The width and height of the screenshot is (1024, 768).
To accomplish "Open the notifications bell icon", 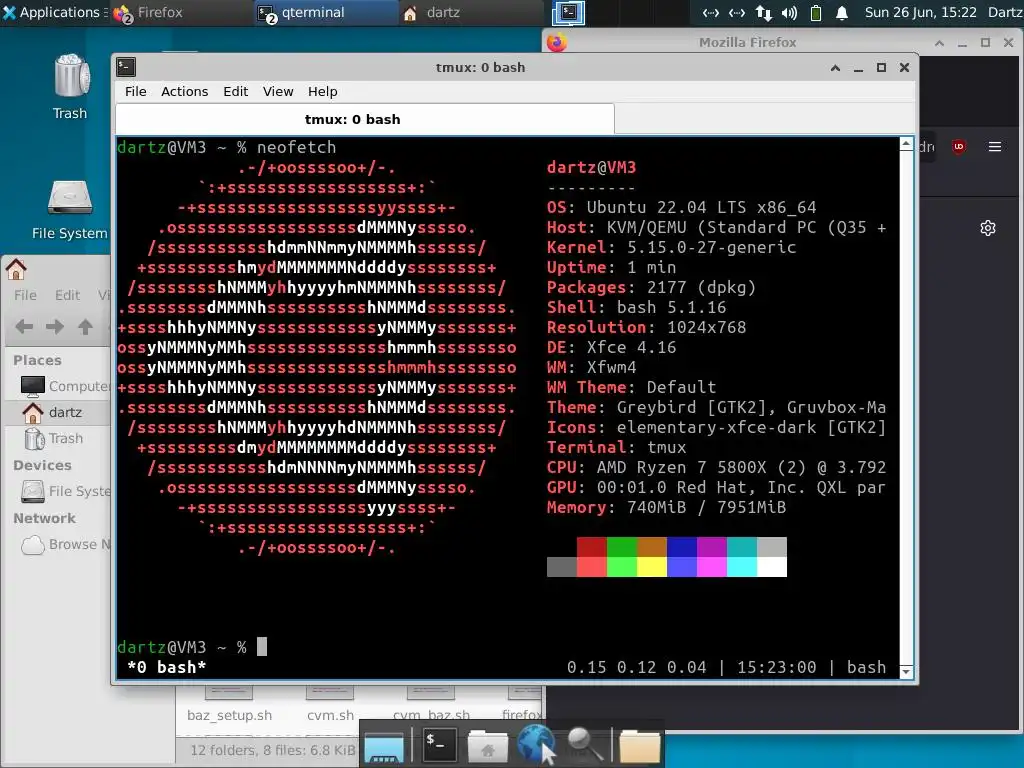I will tap(842, 12).
